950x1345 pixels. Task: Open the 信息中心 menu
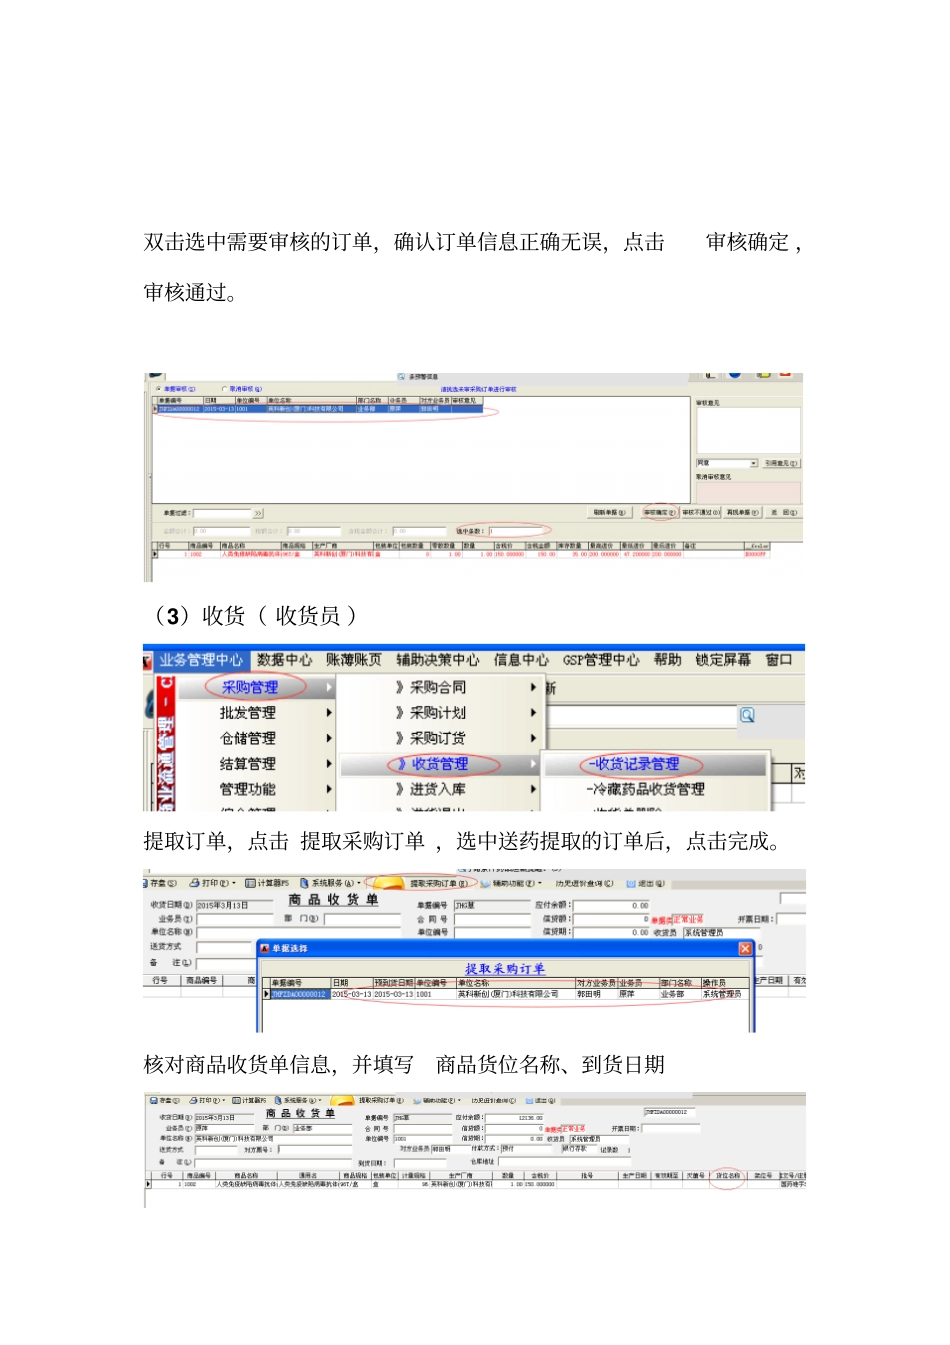[x=521, y=660]
